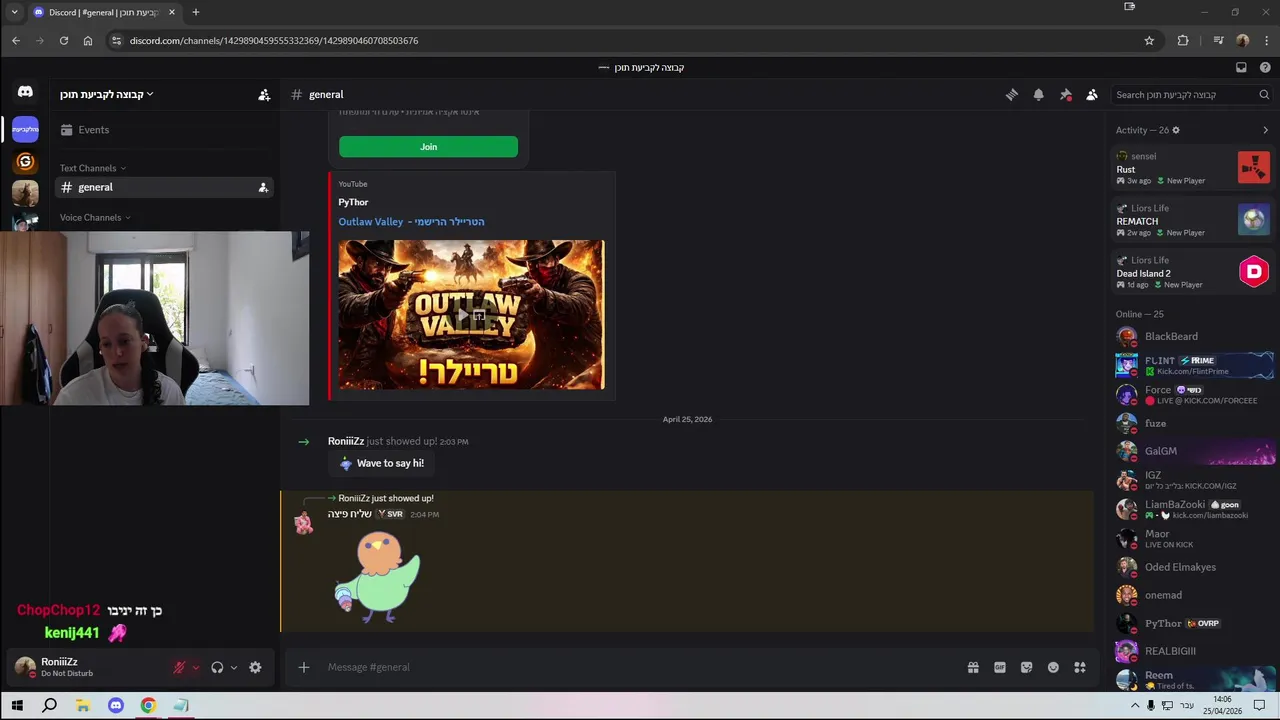Open the Send a Gift icon

pos(973,667)
